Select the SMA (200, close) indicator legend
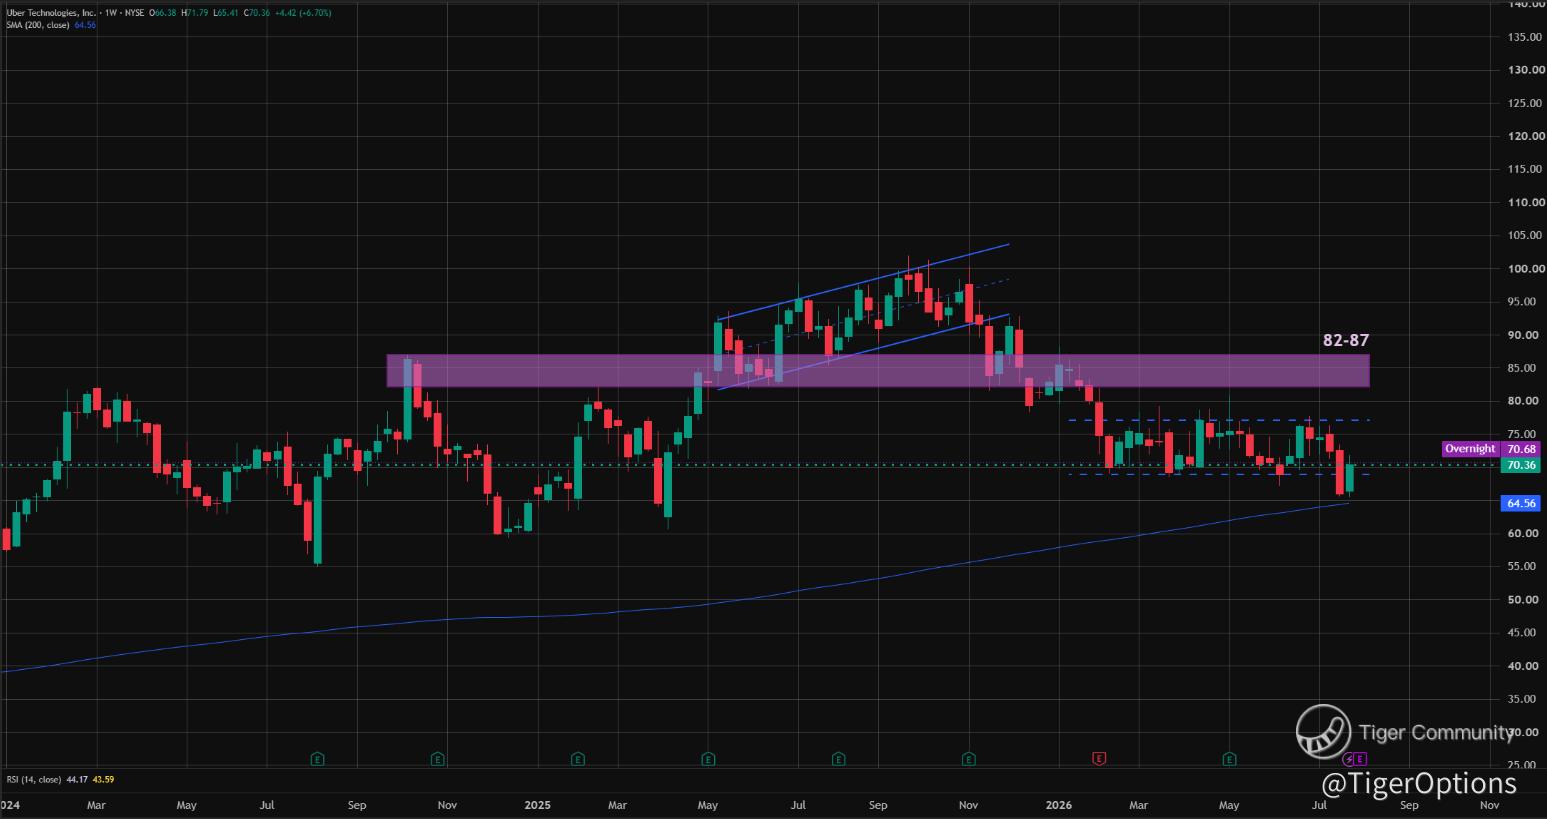1547x819 pixels. click(x=38, y=25)
